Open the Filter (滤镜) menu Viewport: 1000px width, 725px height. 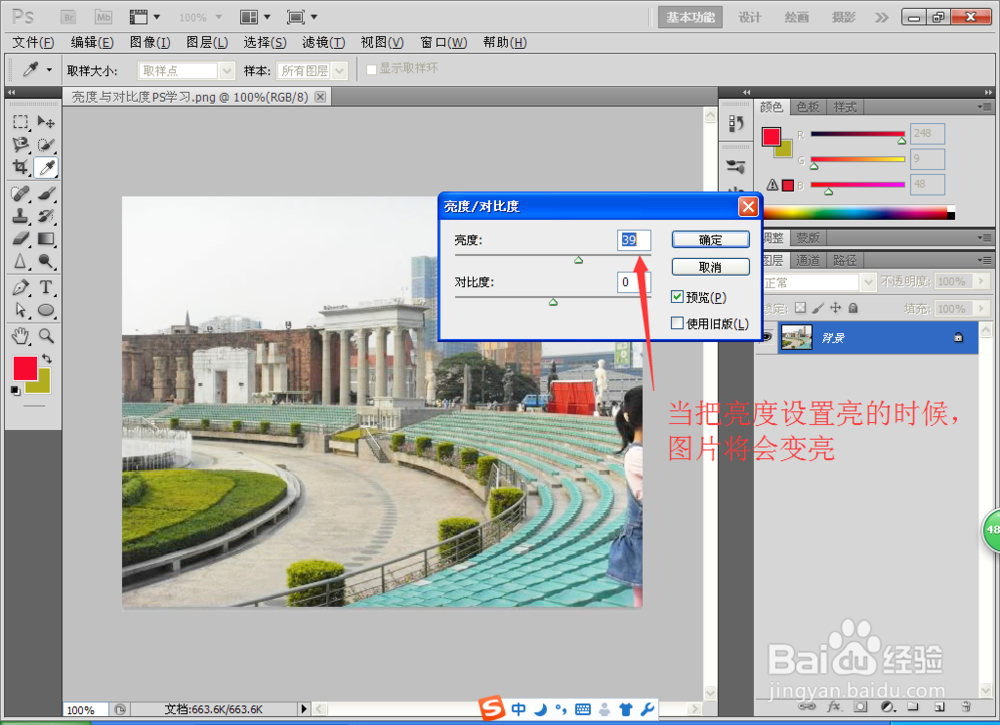(x=323, y=42)
